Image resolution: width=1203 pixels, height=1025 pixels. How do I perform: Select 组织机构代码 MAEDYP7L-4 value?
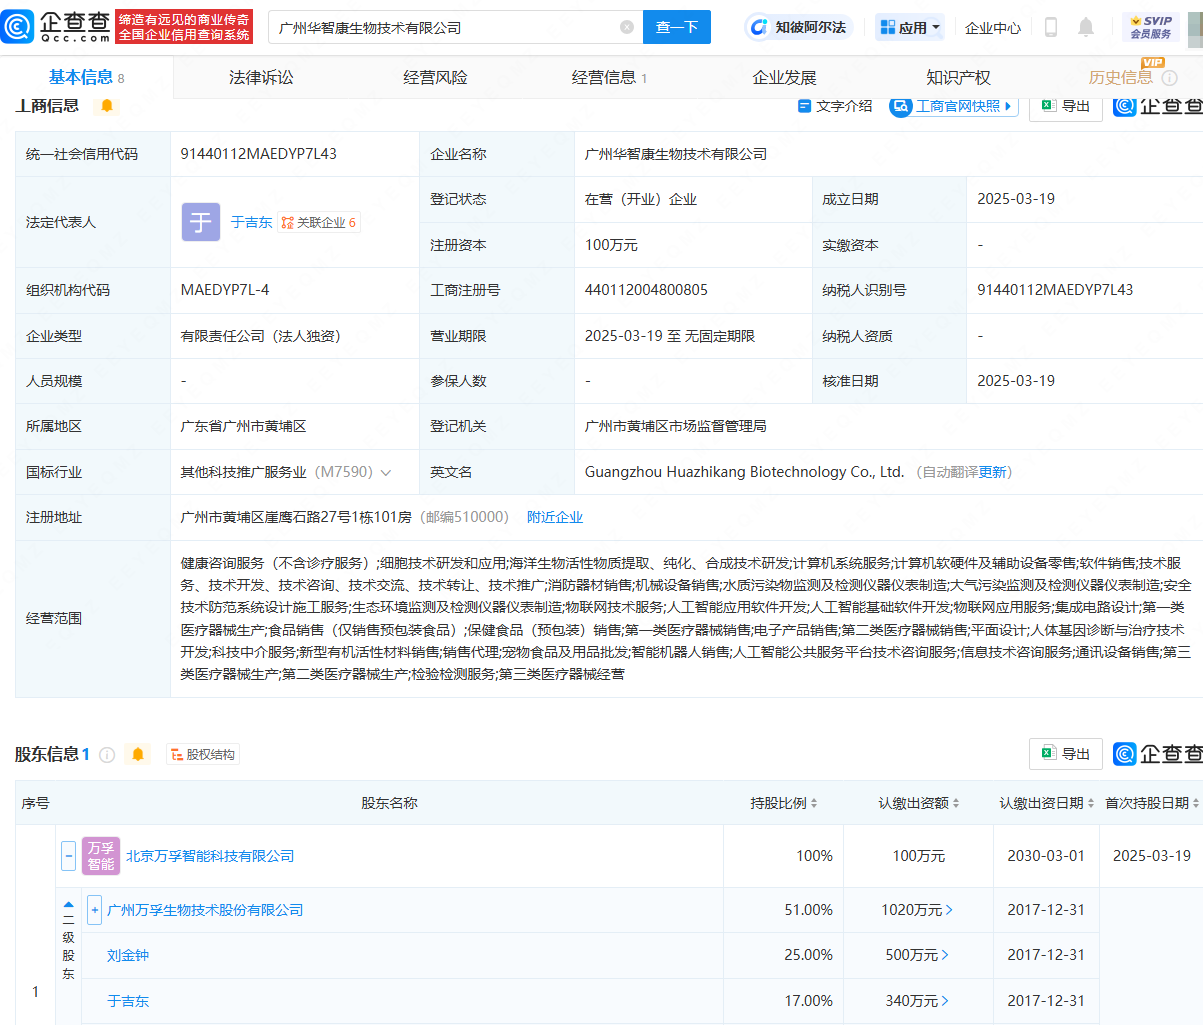tap(225, 290)
